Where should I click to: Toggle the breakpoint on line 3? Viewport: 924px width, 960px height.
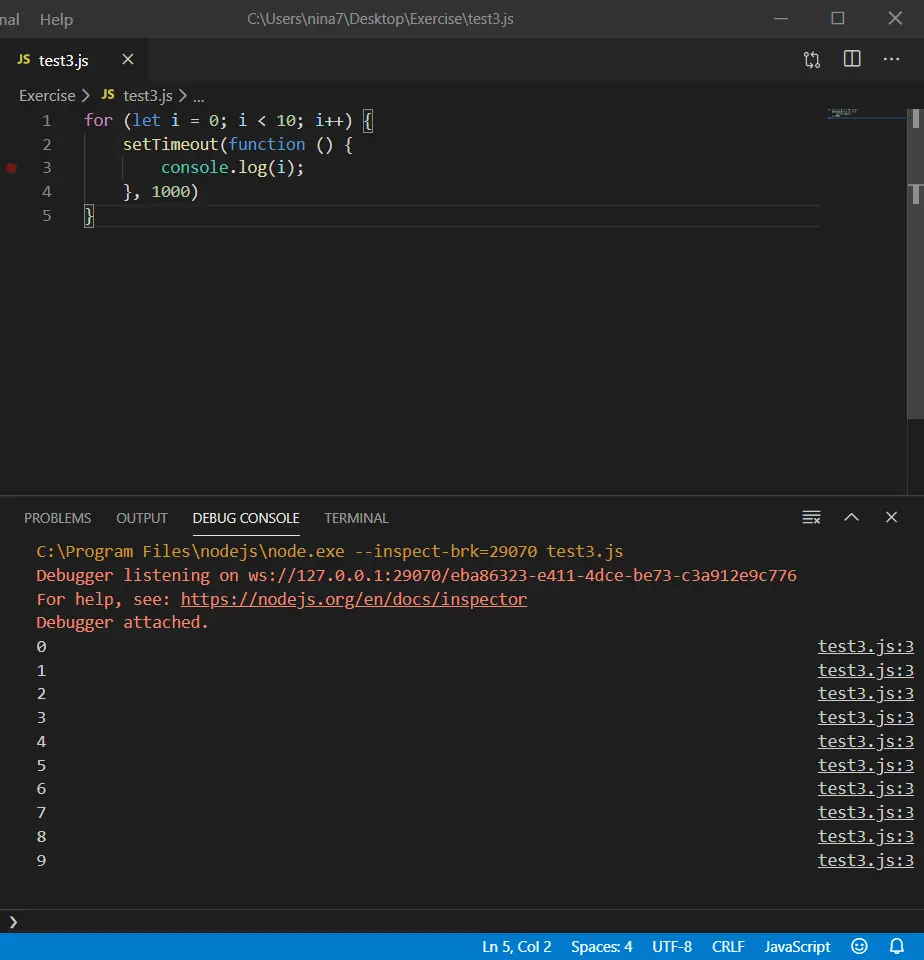coord(12,168)
